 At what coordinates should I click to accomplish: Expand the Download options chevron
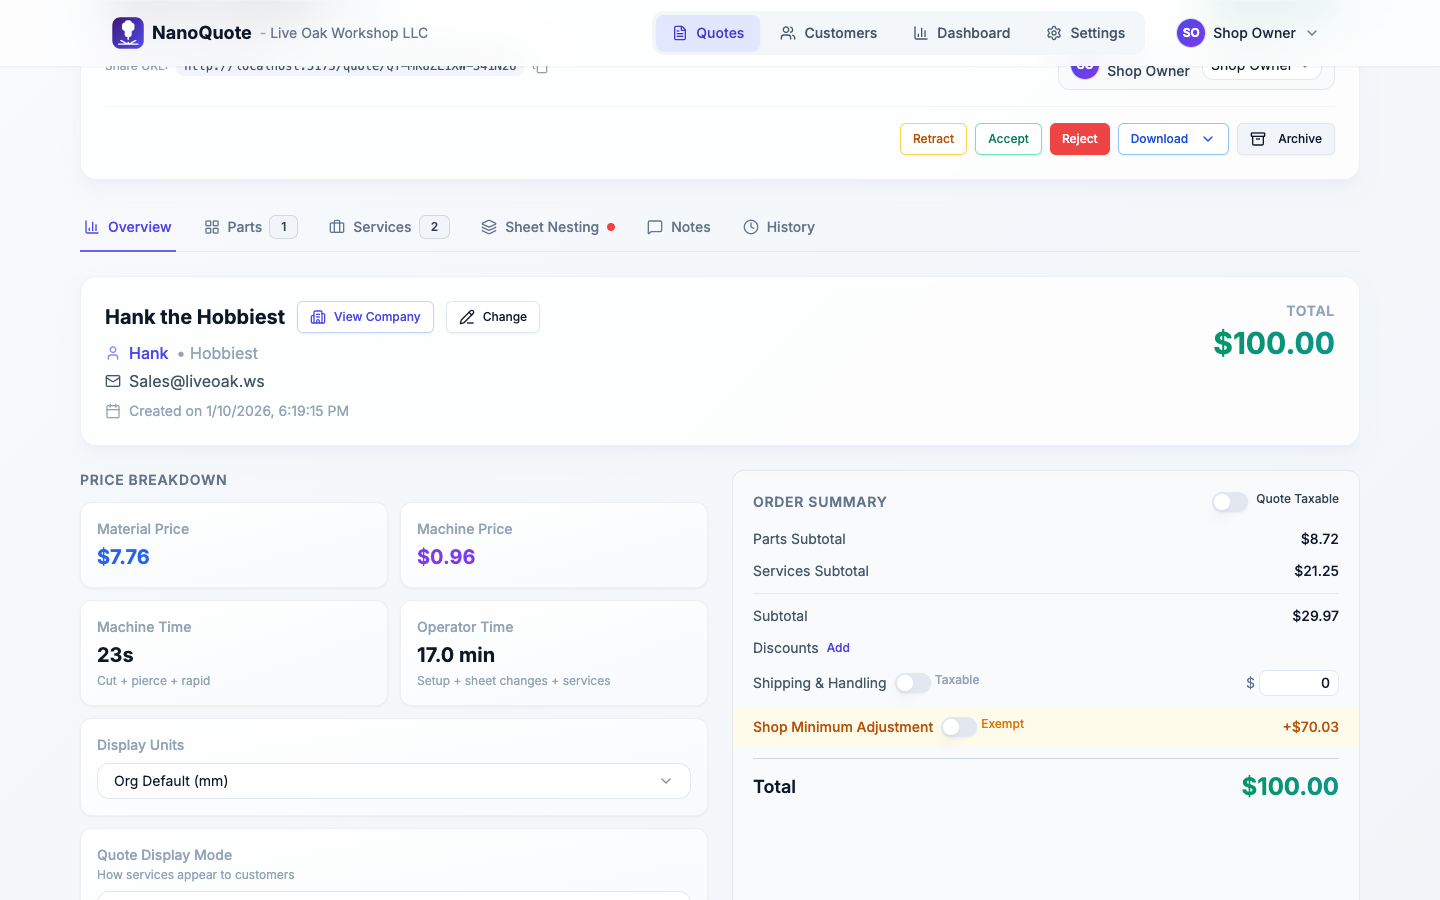[x=1208, y=139]
